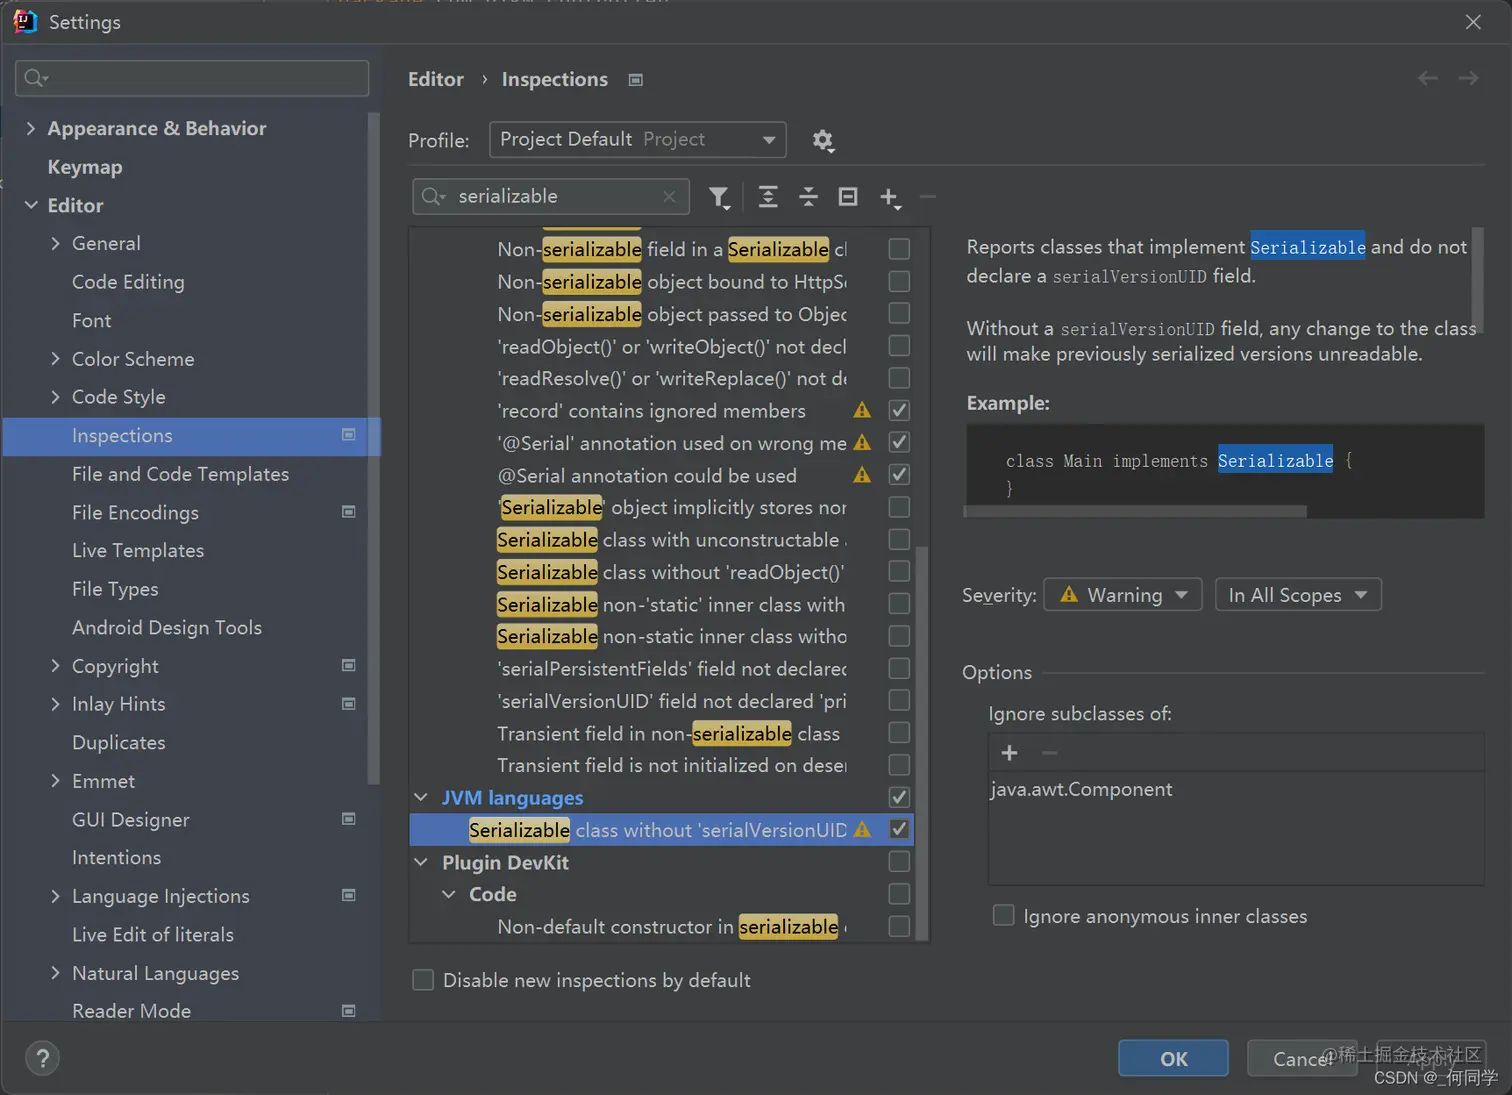Image resolution: width=1512 pixels, height=1095 pixels.
Task: Click the description pane vertical scrollbar
Action: (1478, 279)
